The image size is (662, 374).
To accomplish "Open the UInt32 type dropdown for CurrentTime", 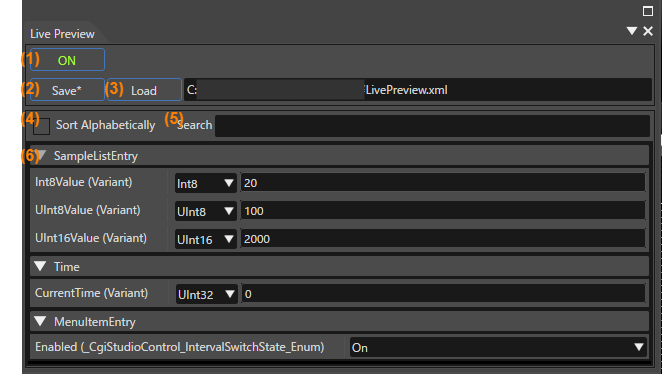I will pyautogui.click(x=206, y=294).
